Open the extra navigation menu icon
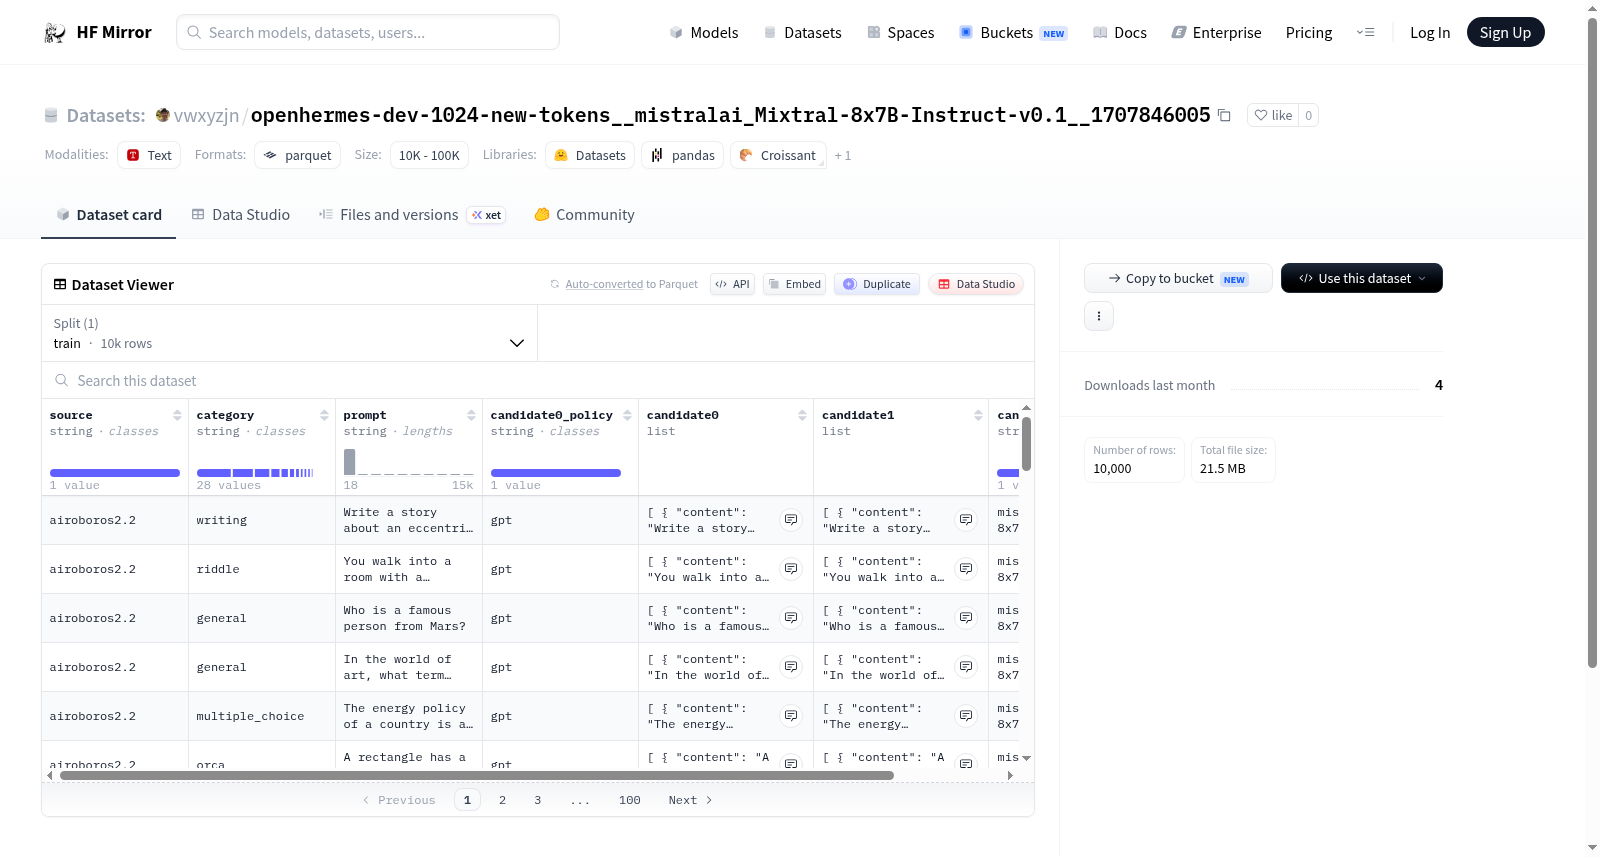 pyautogui.click(x=1365, y=32)
